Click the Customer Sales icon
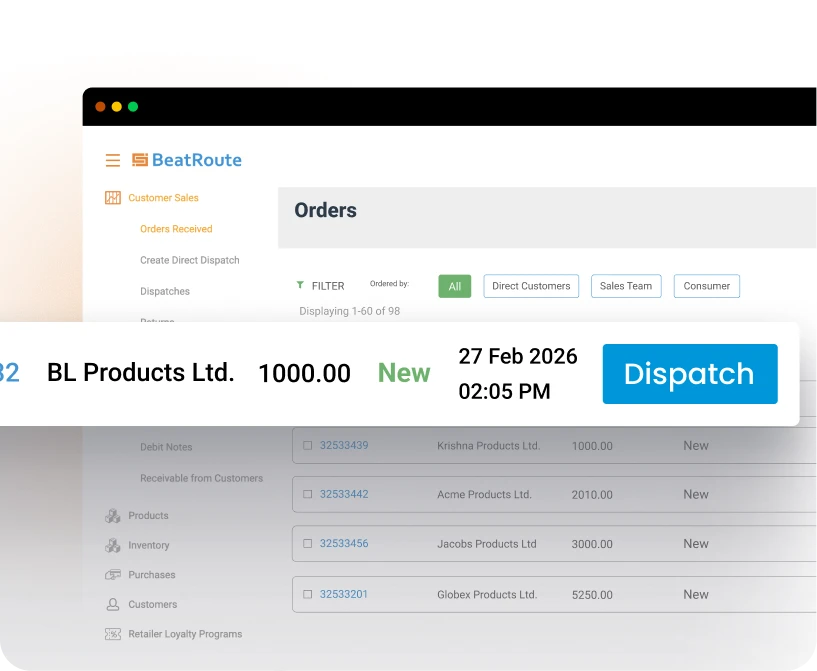 (x=113, y=198)
